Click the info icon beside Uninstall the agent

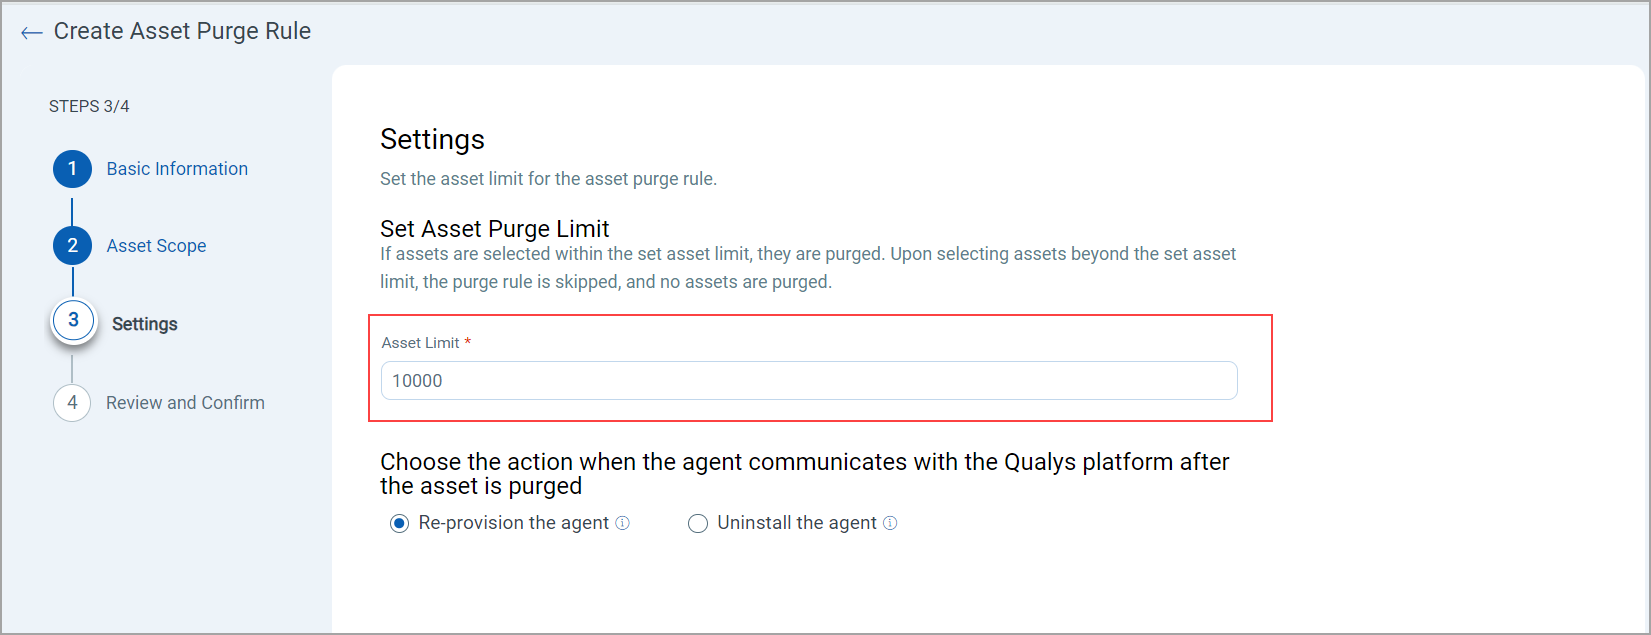pos(889,522)
